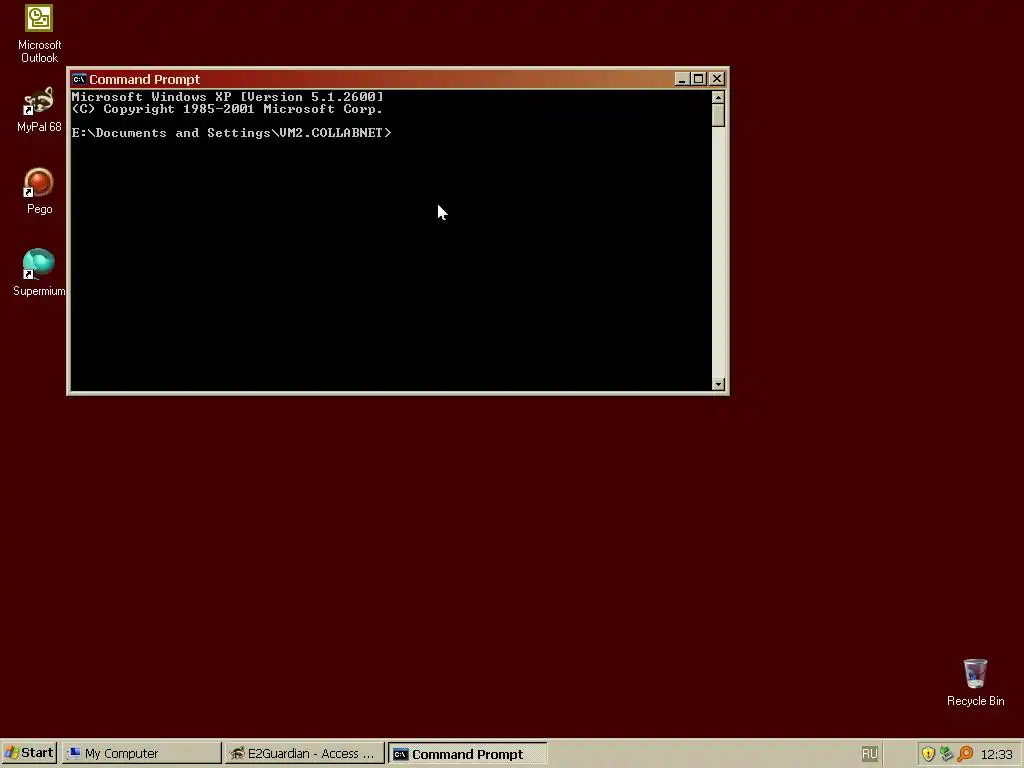Select the MyPal 68 desktop shortcut
Screen dimensions: 1024x768
pos(39,110)
